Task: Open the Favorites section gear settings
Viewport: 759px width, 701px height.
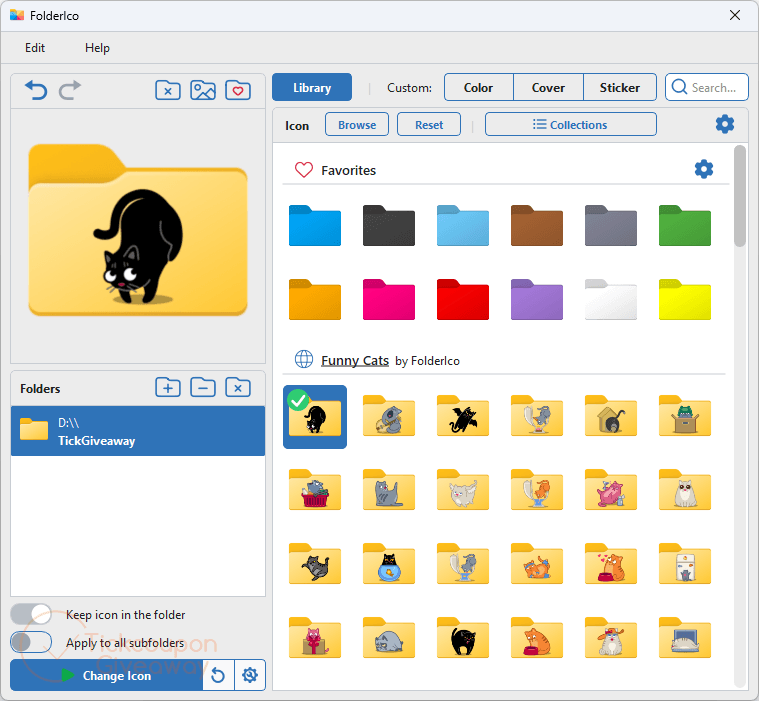Action: pyautogui.click(x=704, y=169)
